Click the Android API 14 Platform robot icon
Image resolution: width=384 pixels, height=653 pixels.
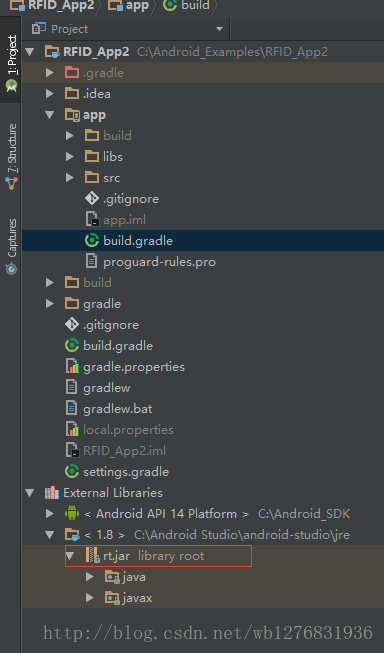click(x=72, y=513)
